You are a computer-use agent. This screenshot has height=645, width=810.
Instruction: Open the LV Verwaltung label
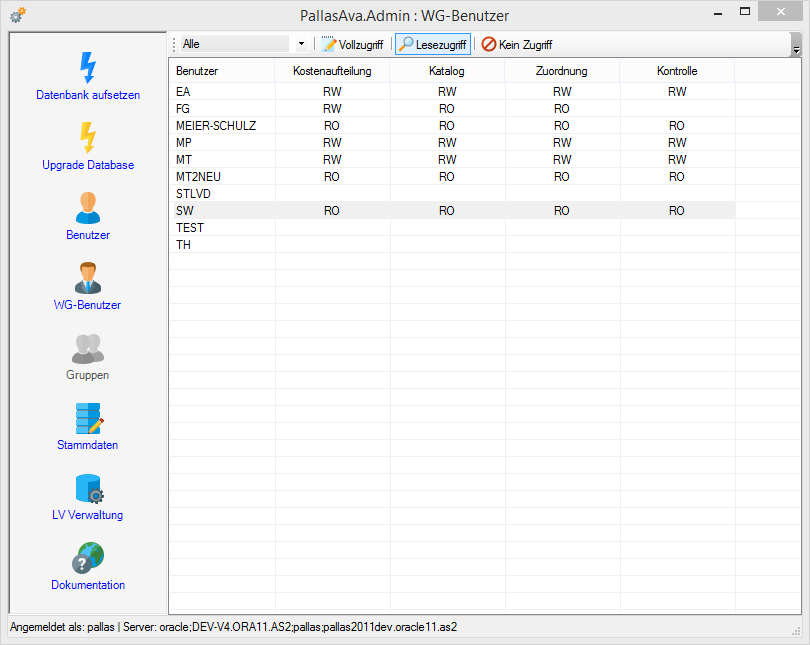point(88,515)
